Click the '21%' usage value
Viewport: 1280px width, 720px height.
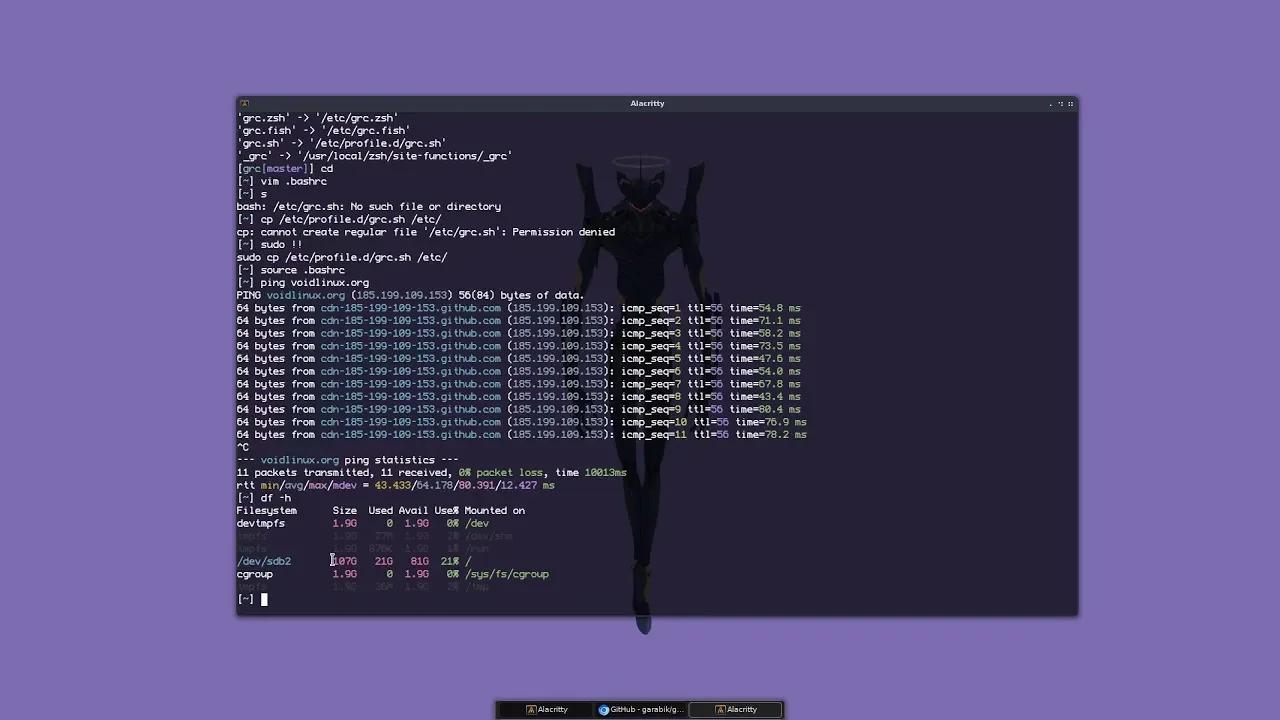click(x=450, y=562)
